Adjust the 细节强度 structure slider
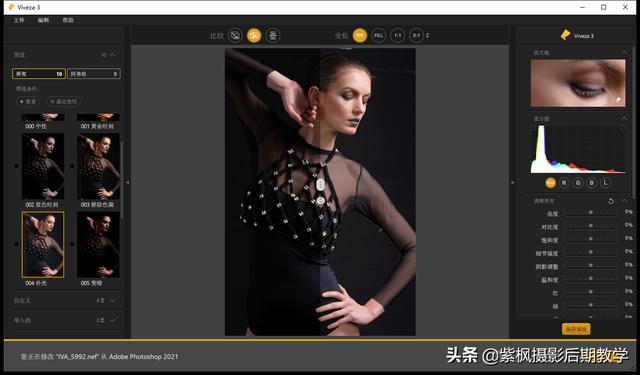The height and width of the screenshot is (375, 640). click(x=591, y=252)
